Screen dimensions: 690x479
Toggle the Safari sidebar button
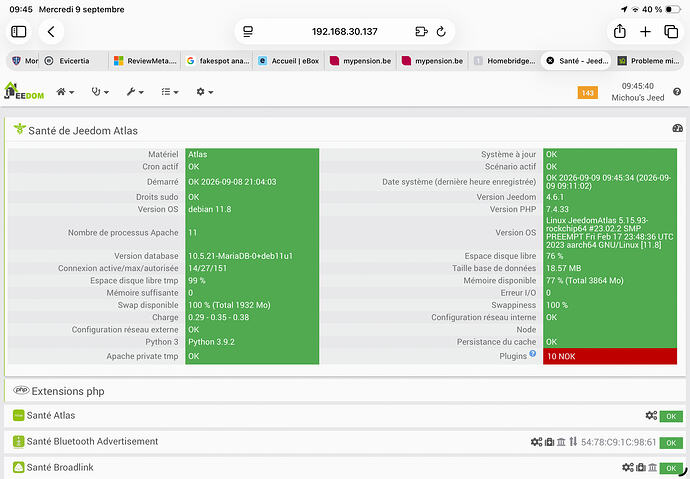point(18,32)
